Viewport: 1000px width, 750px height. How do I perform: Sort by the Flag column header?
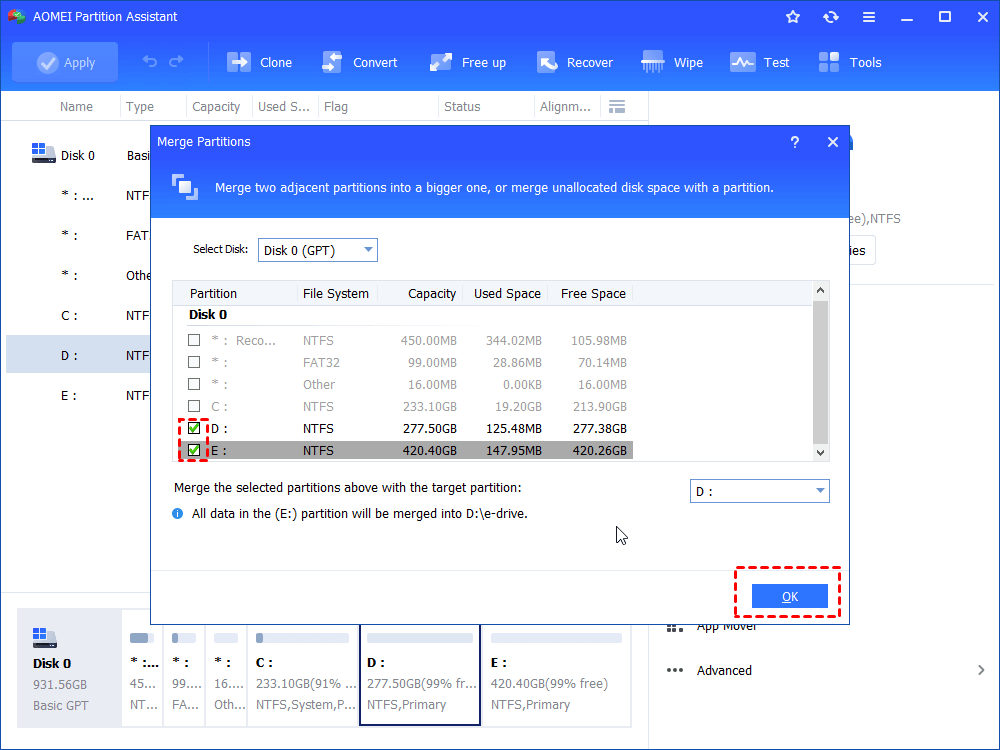(x=335, y=107)
